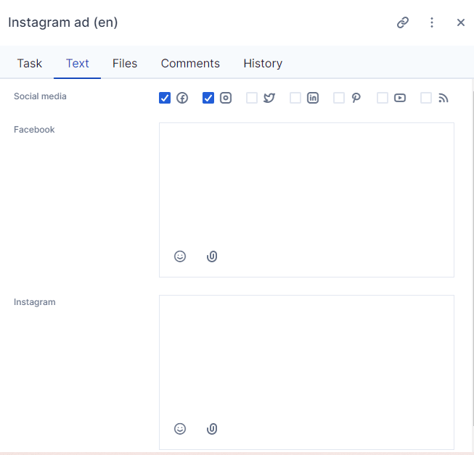
Task: Enable the YouTube social media checkbox
Action: point(382,98)
